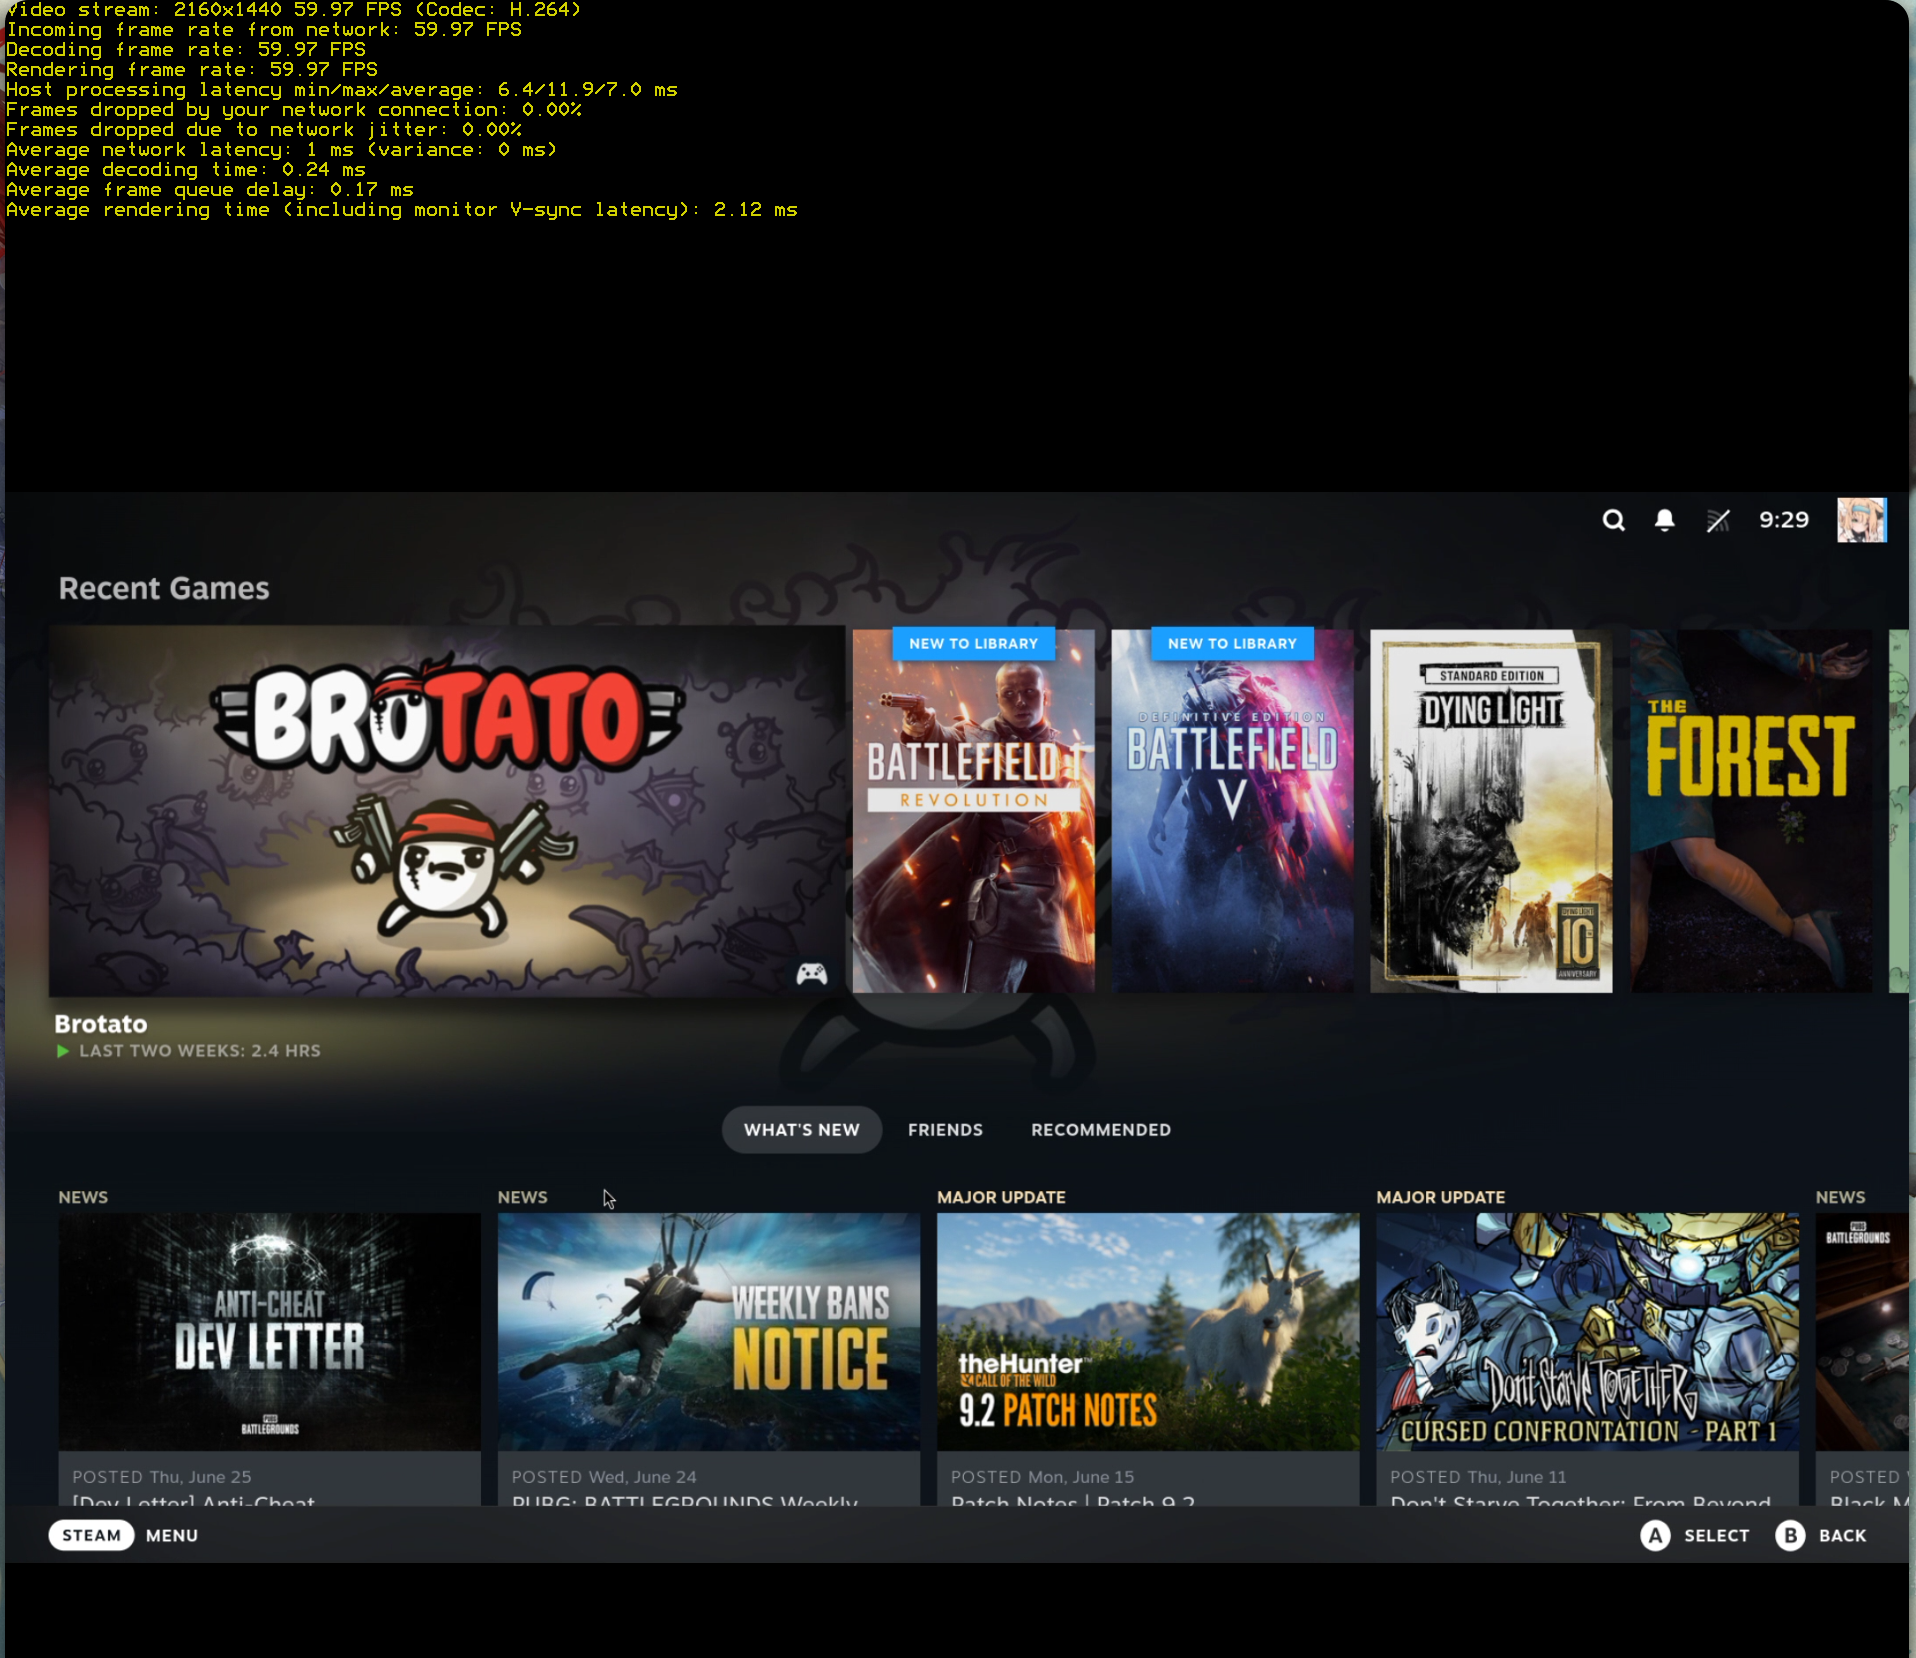
Task: Open the search magnifier icon
Action: (x=1613, y=520)
